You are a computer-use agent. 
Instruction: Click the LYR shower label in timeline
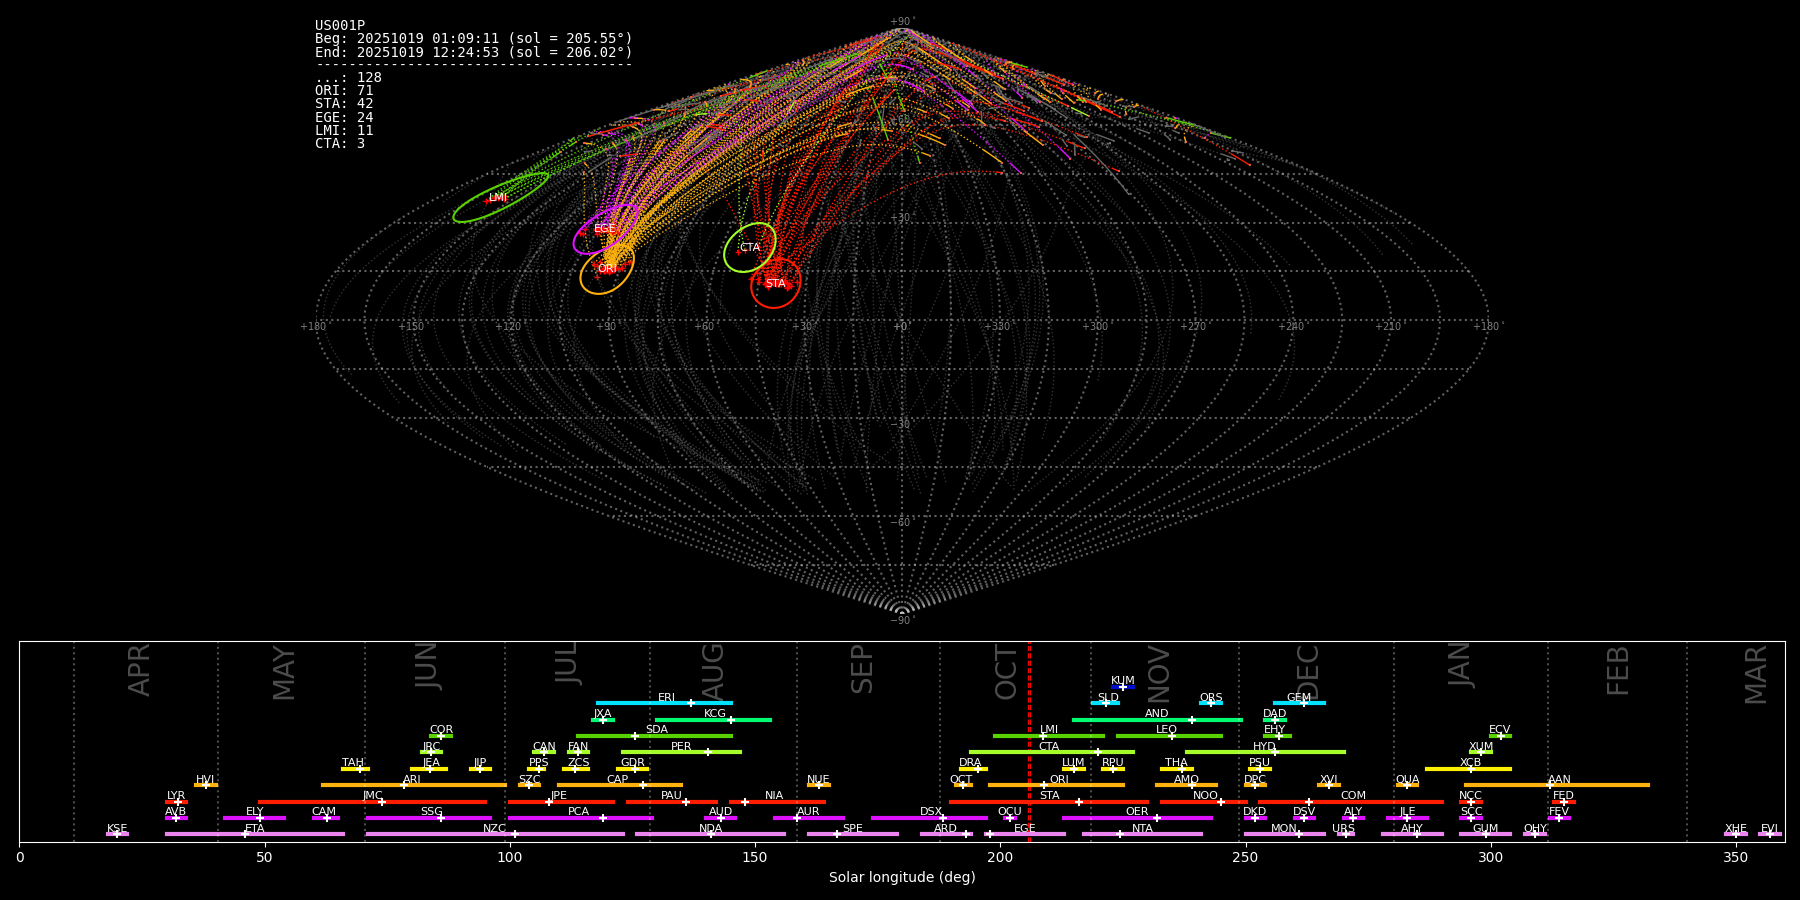[176, 795]
